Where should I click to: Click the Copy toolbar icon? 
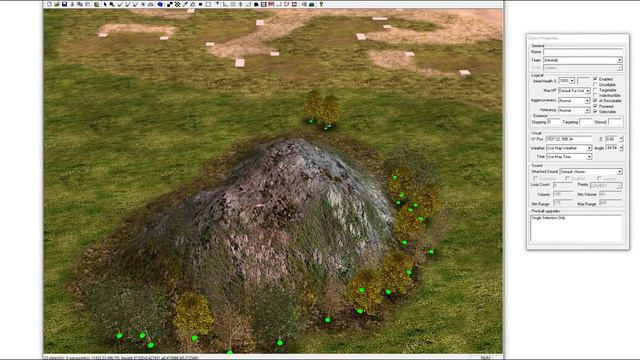80,4
